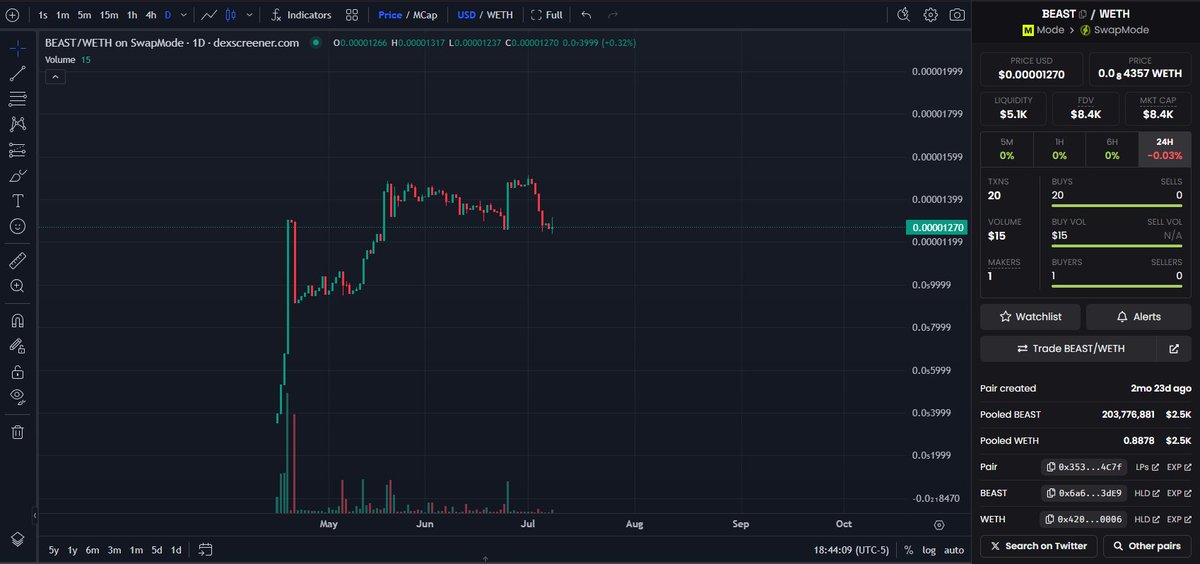
Task: Set date range to 5y
Action: pyautogui.click(x=54, y=550)
